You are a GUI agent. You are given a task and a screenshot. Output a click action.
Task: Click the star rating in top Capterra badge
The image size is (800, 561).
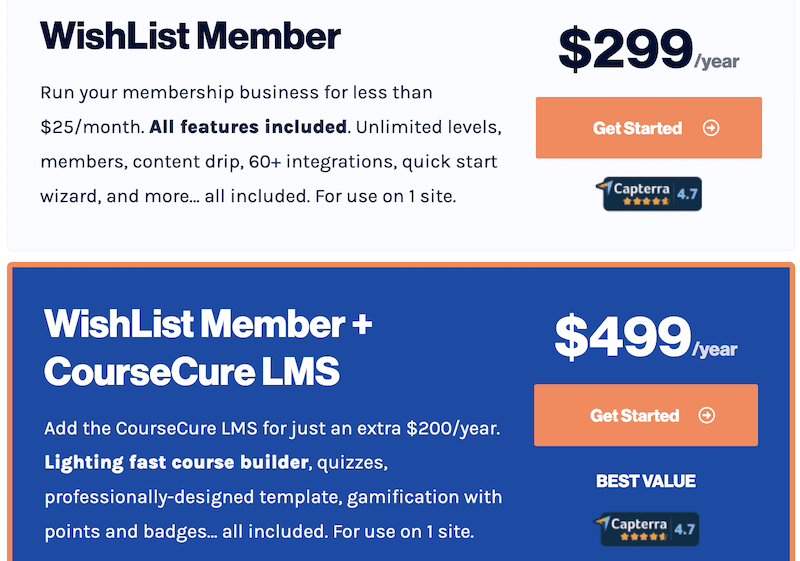click(x=645, y=201)
